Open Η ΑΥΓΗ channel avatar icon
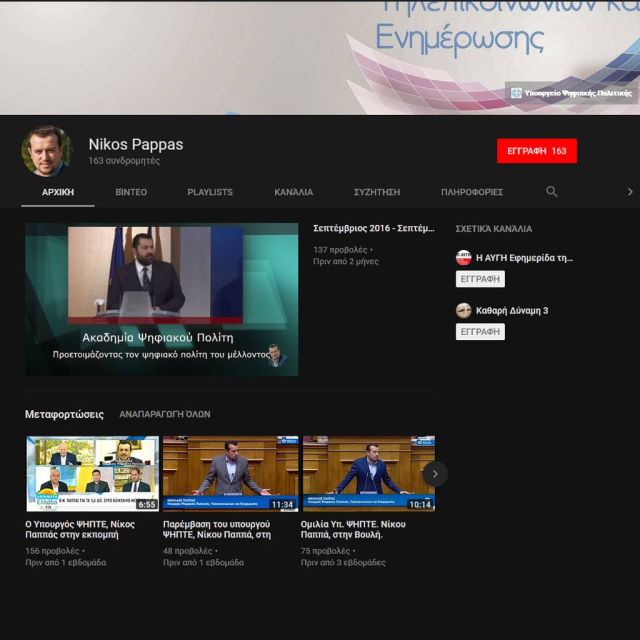 click(x=463, y=257)
